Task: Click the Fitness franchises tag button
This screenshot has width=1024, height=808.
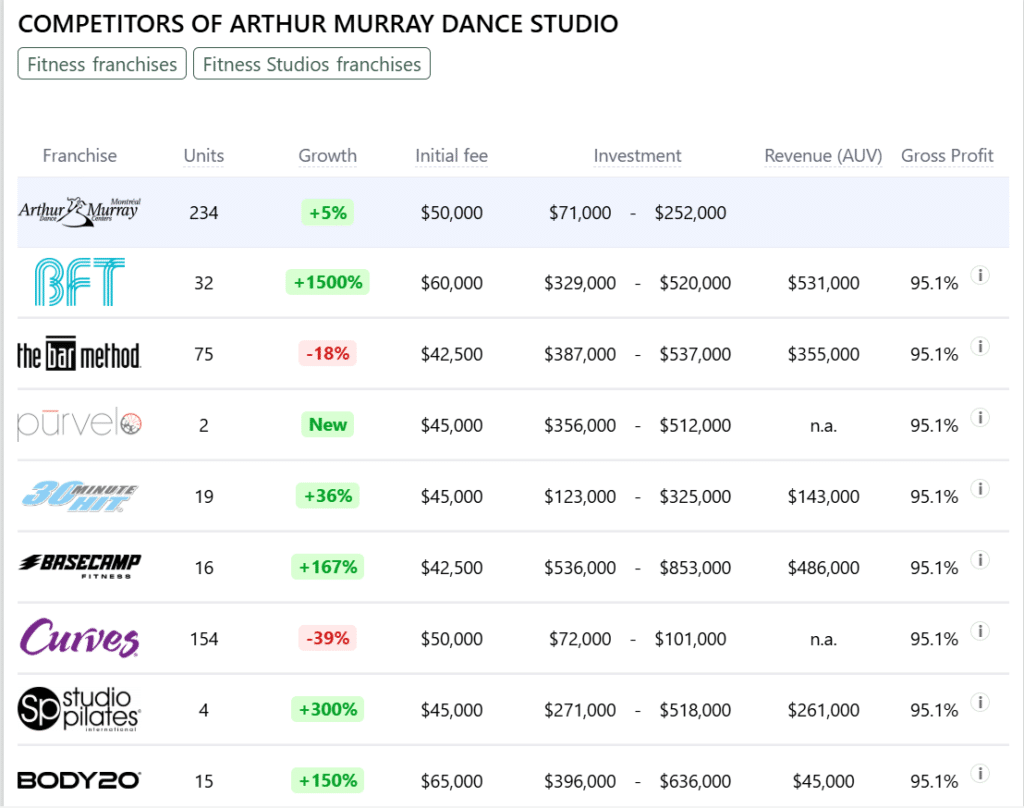Action: tap(102, 64)
